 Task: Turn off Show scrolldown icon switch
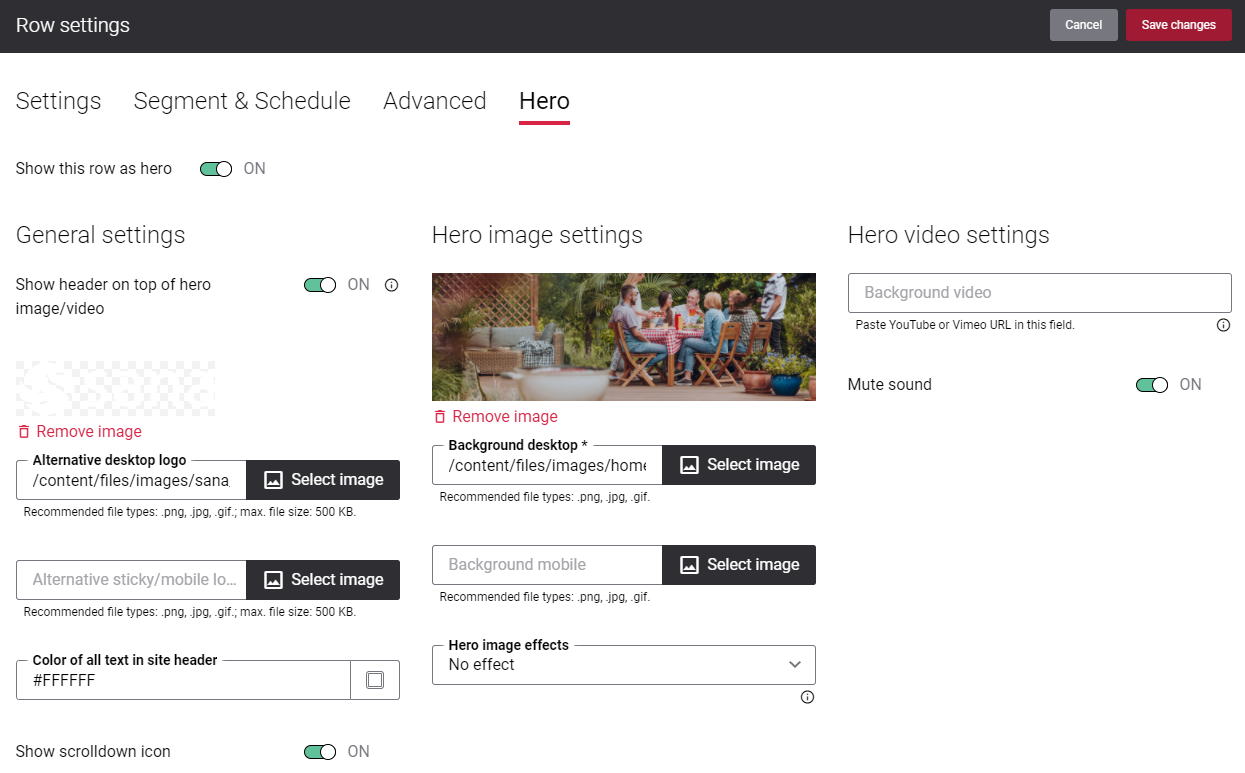tap(320, 752)
